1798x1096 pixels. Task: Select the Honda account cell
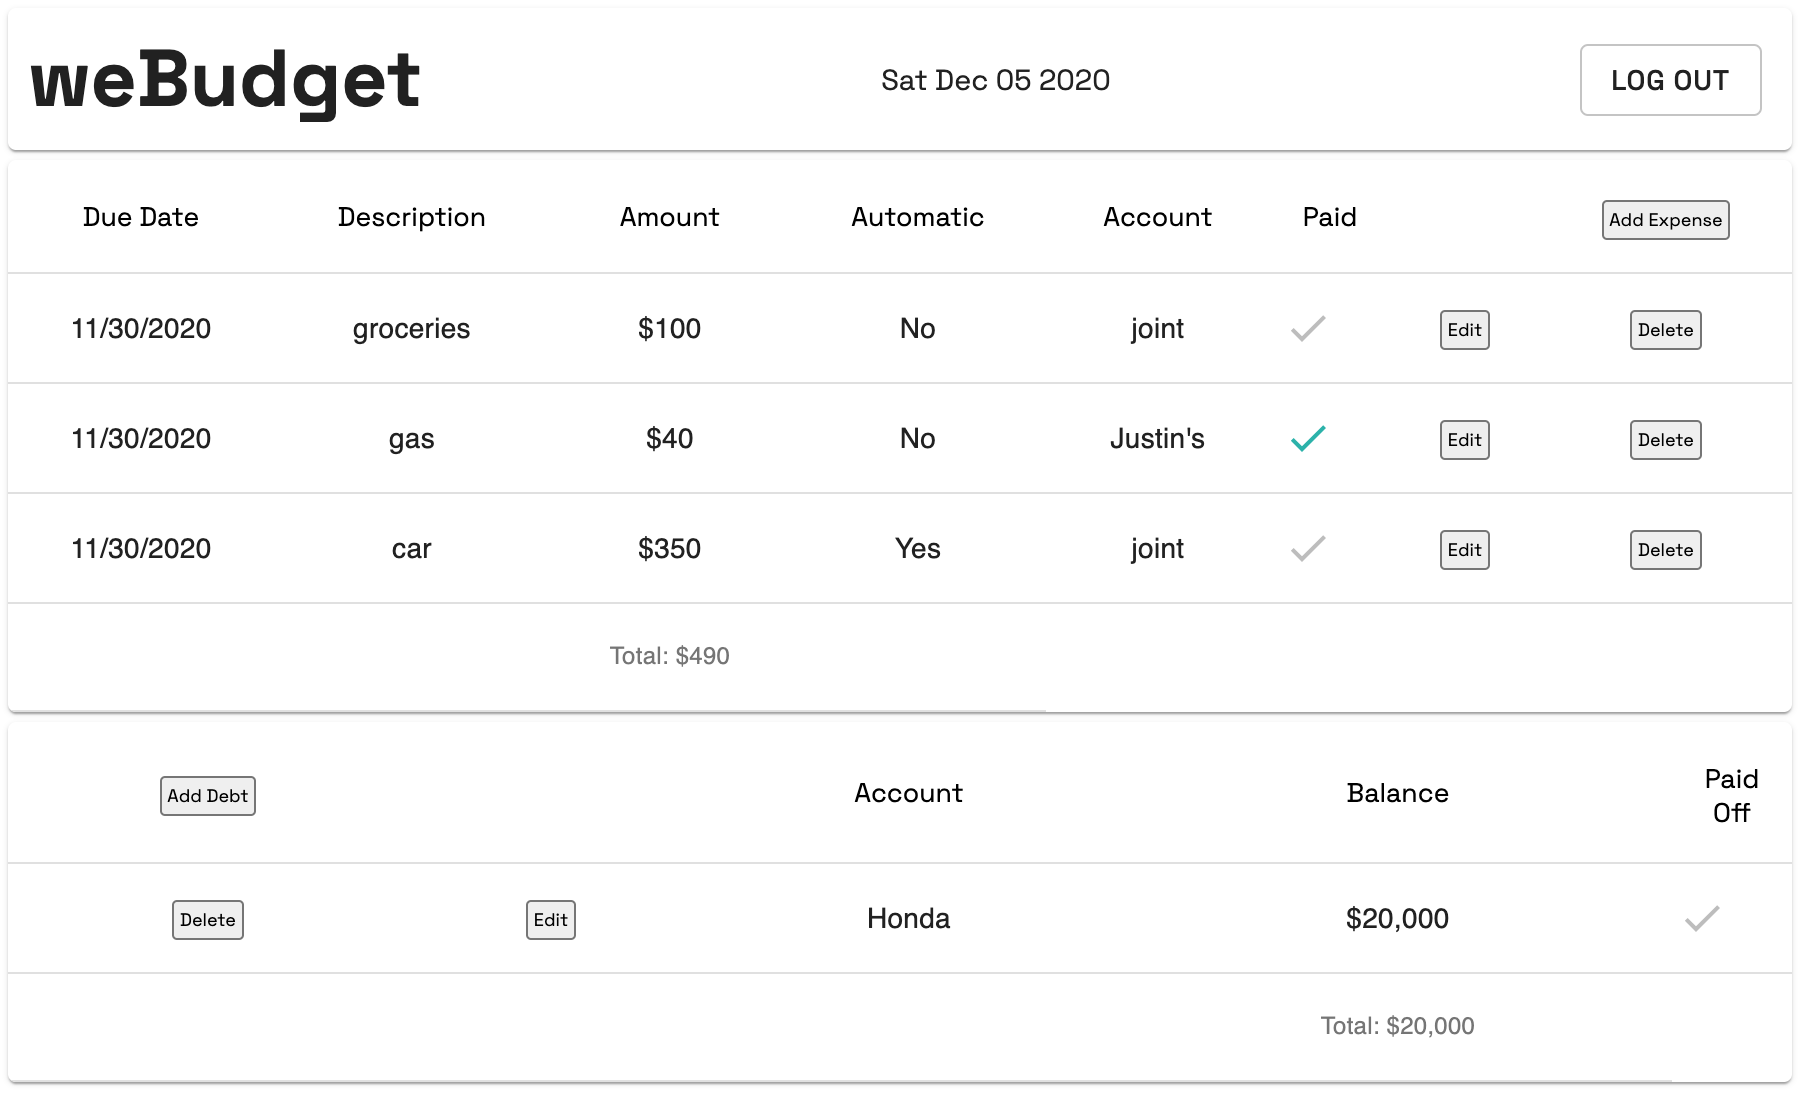click(x=908, y=919)
